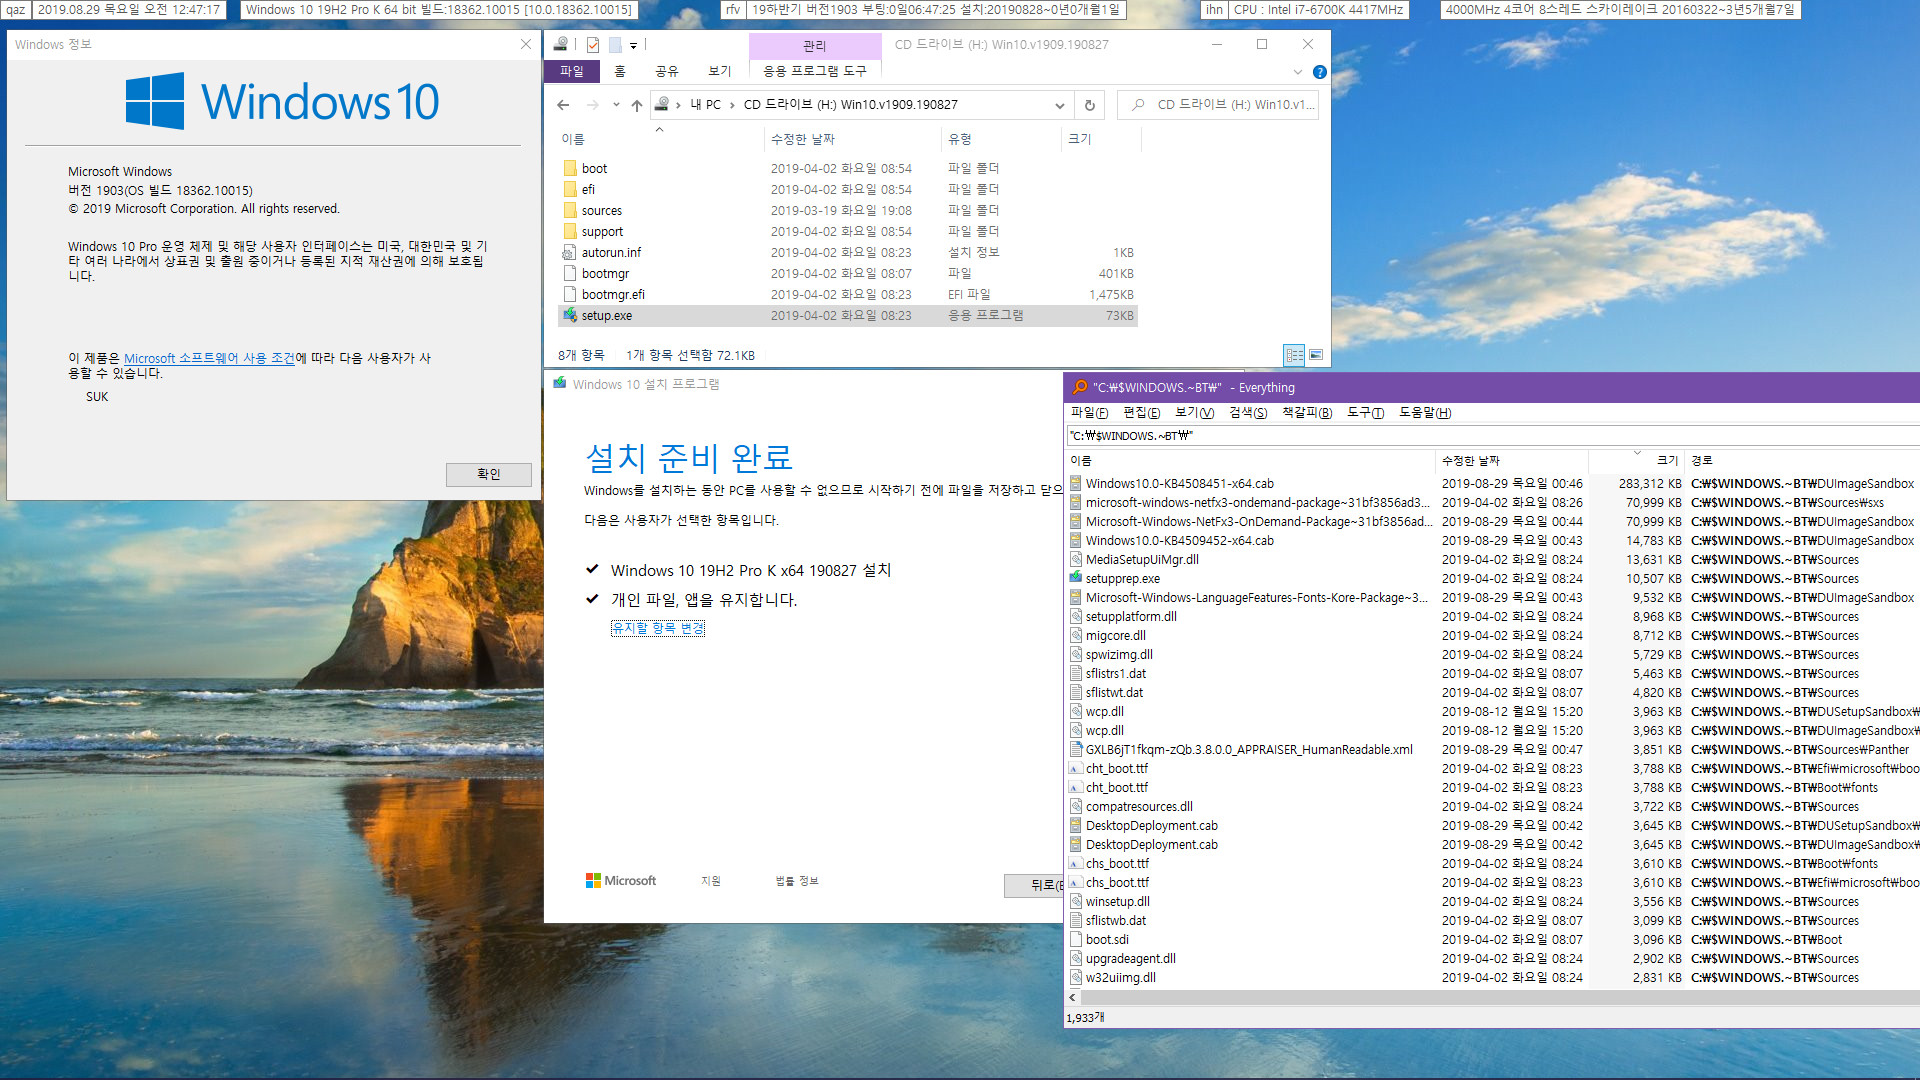The width and height of the screenshot is (1920, 1080).
Task: Sort Everything results by 경로 column
Action: tap(1802, 460)
